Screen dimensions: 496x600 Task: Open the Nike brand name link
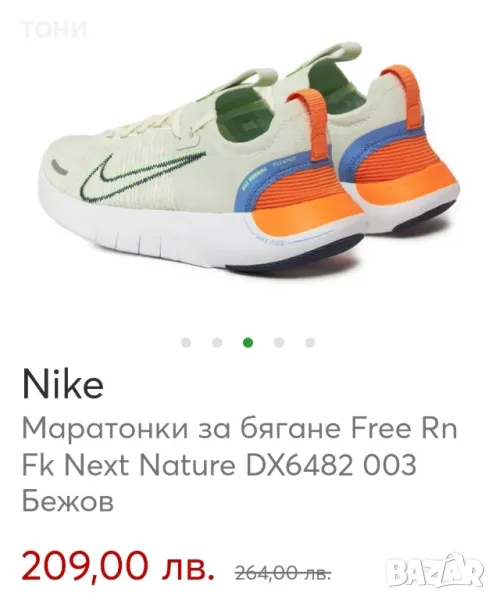coord(63,385)
